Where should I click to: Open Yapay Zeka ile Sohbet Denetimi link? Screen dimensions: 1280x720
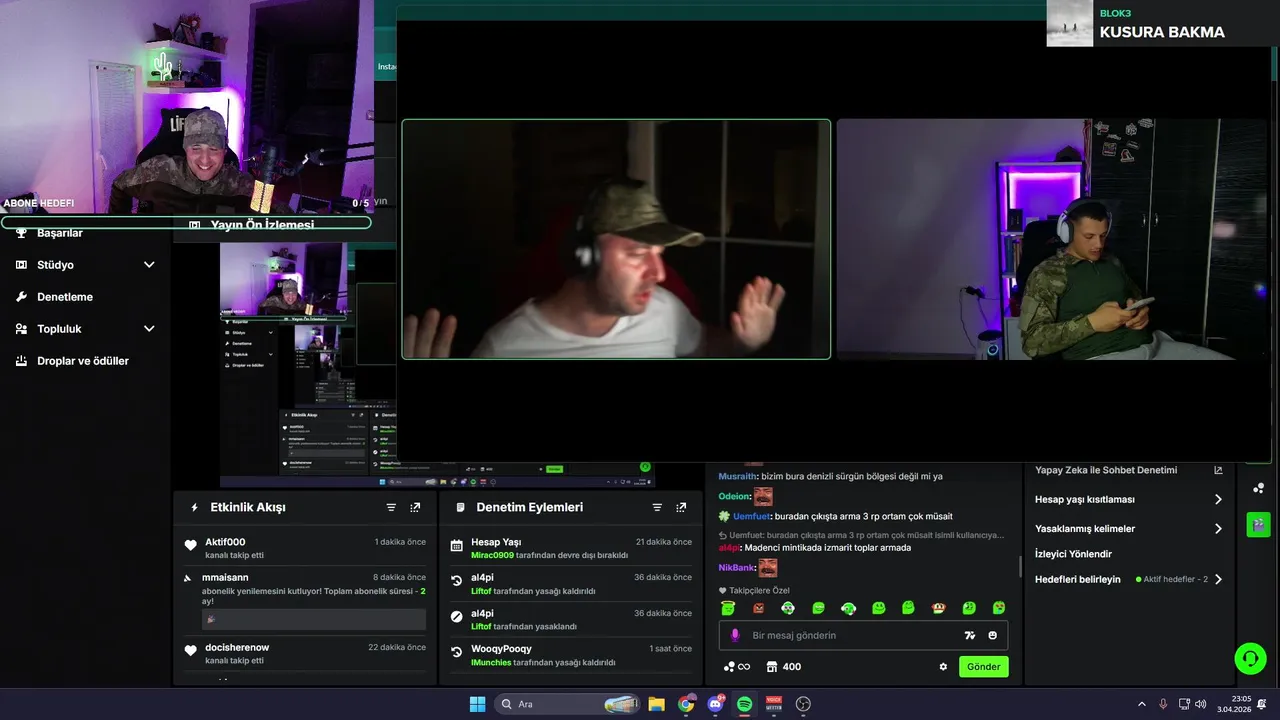tap(1128, 470)
